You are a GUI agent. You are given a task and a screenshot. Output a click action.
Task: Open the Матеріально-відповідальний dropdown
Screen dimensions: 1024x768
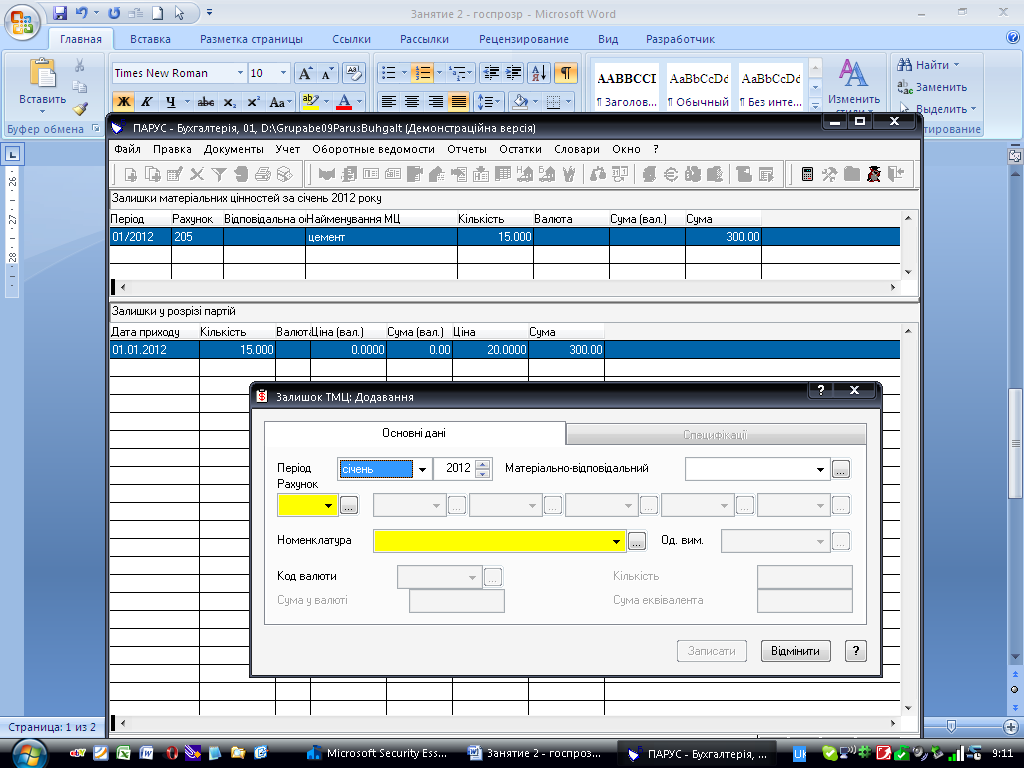pos(820,469)
